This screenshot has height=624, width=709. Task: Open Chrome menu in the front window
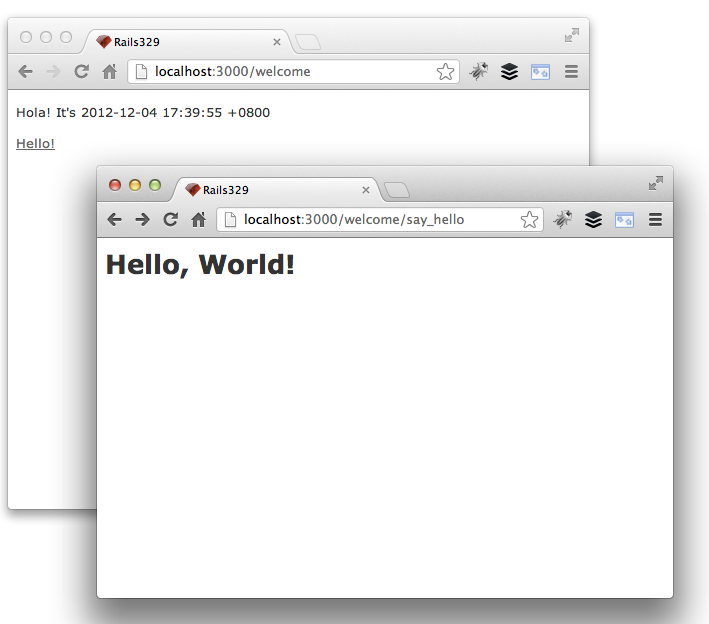[x=655, y=220]
